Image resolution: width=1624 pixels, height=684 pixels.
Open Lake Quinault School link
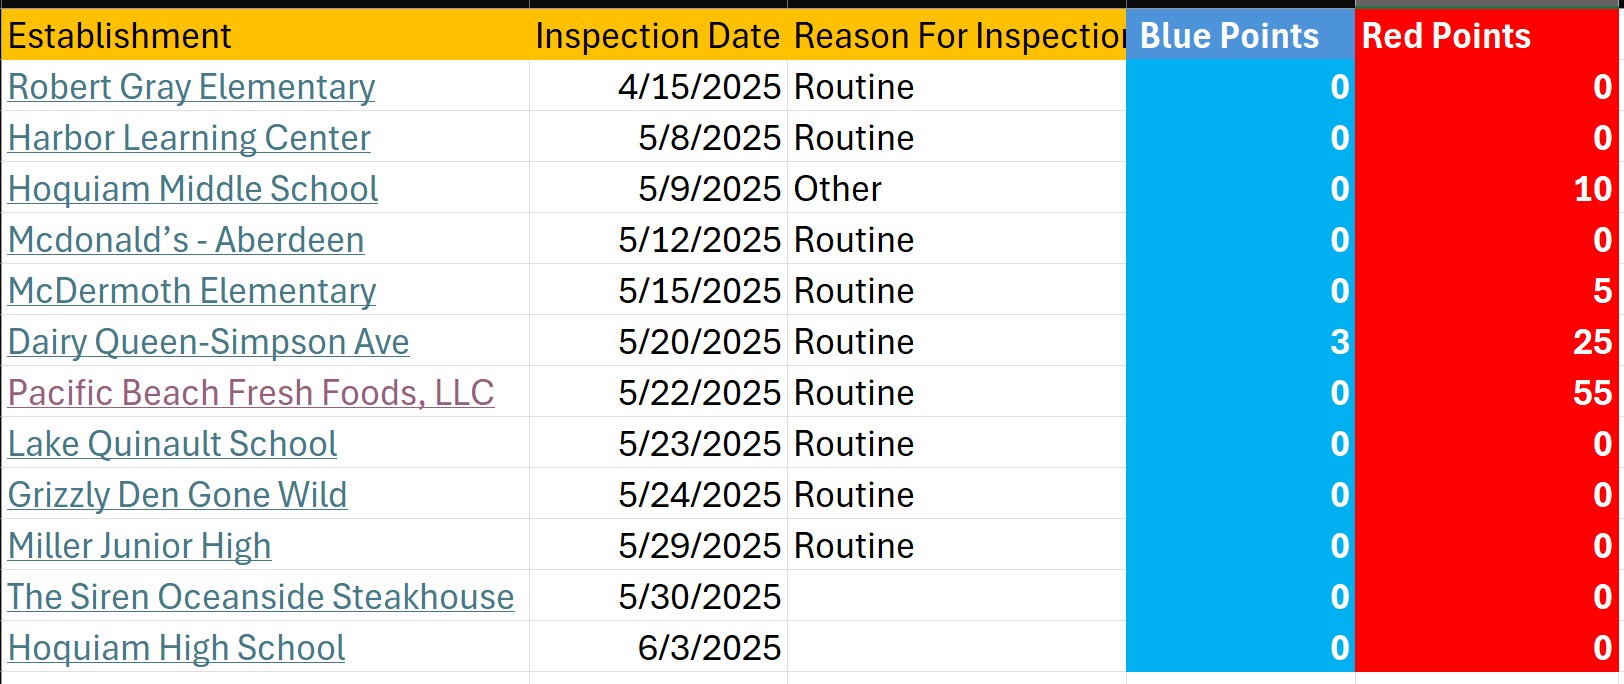click(172, 444)
